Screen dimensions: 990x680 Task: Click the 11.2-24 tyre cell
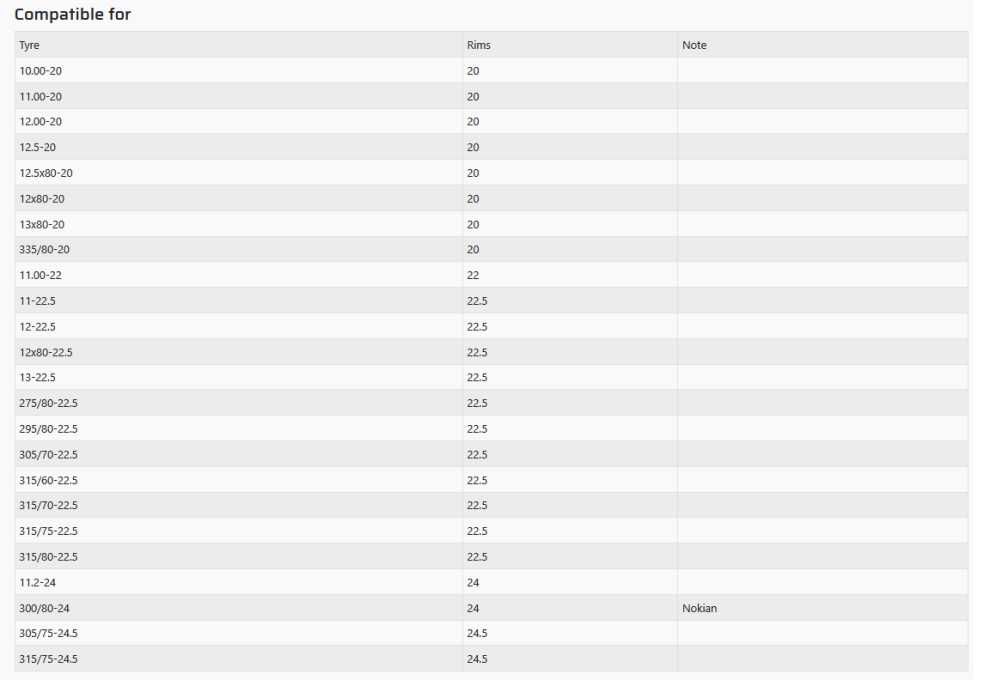point(38,582)
